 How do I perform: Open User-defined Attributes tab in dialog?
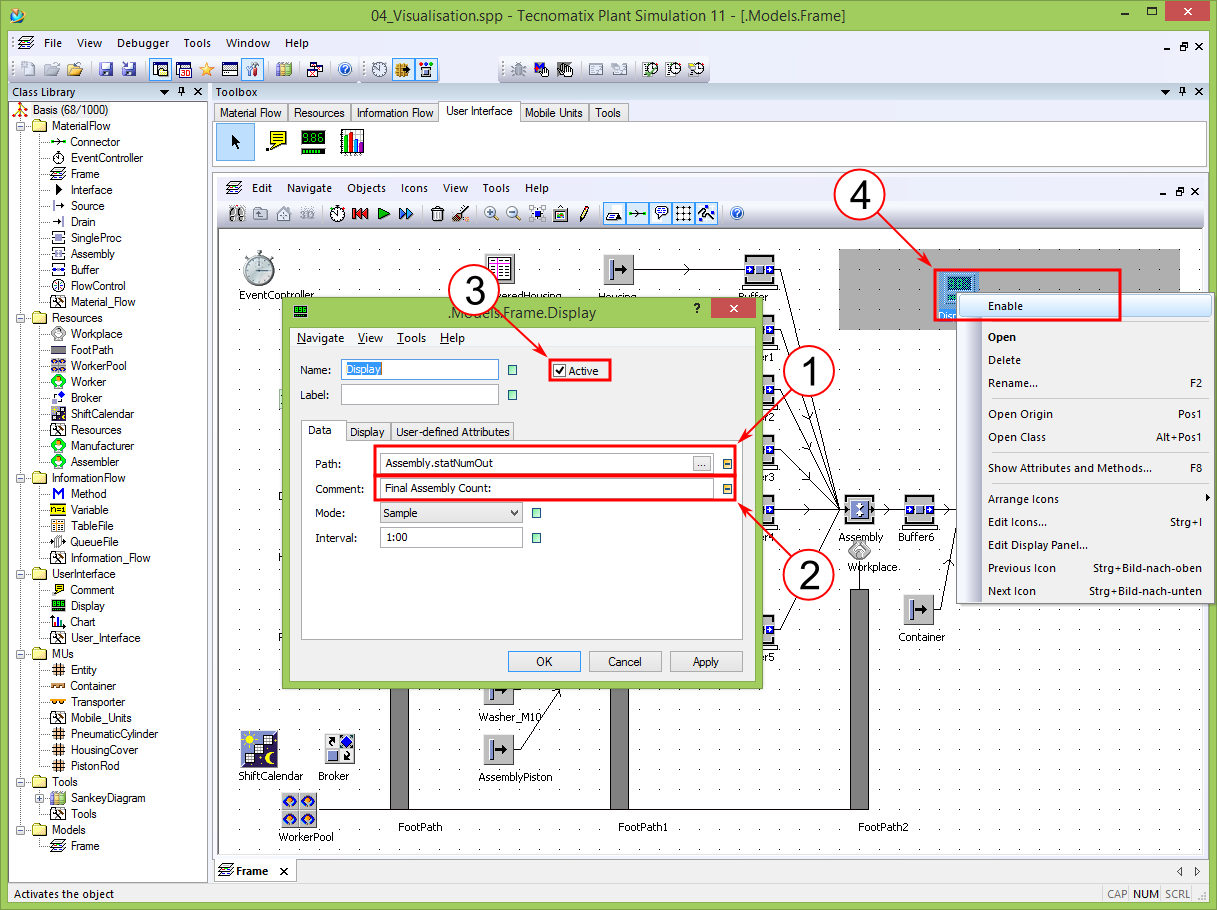(x=453, y=432)
